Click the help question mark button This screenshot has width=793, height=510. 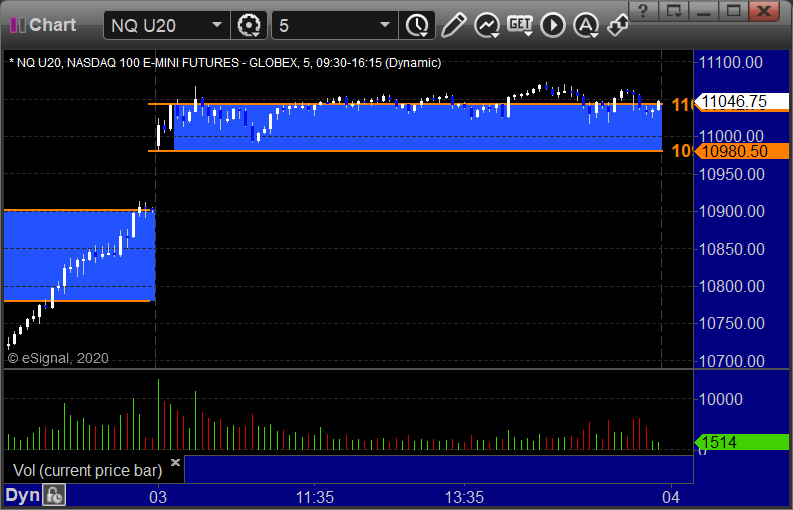coord(643,11)
